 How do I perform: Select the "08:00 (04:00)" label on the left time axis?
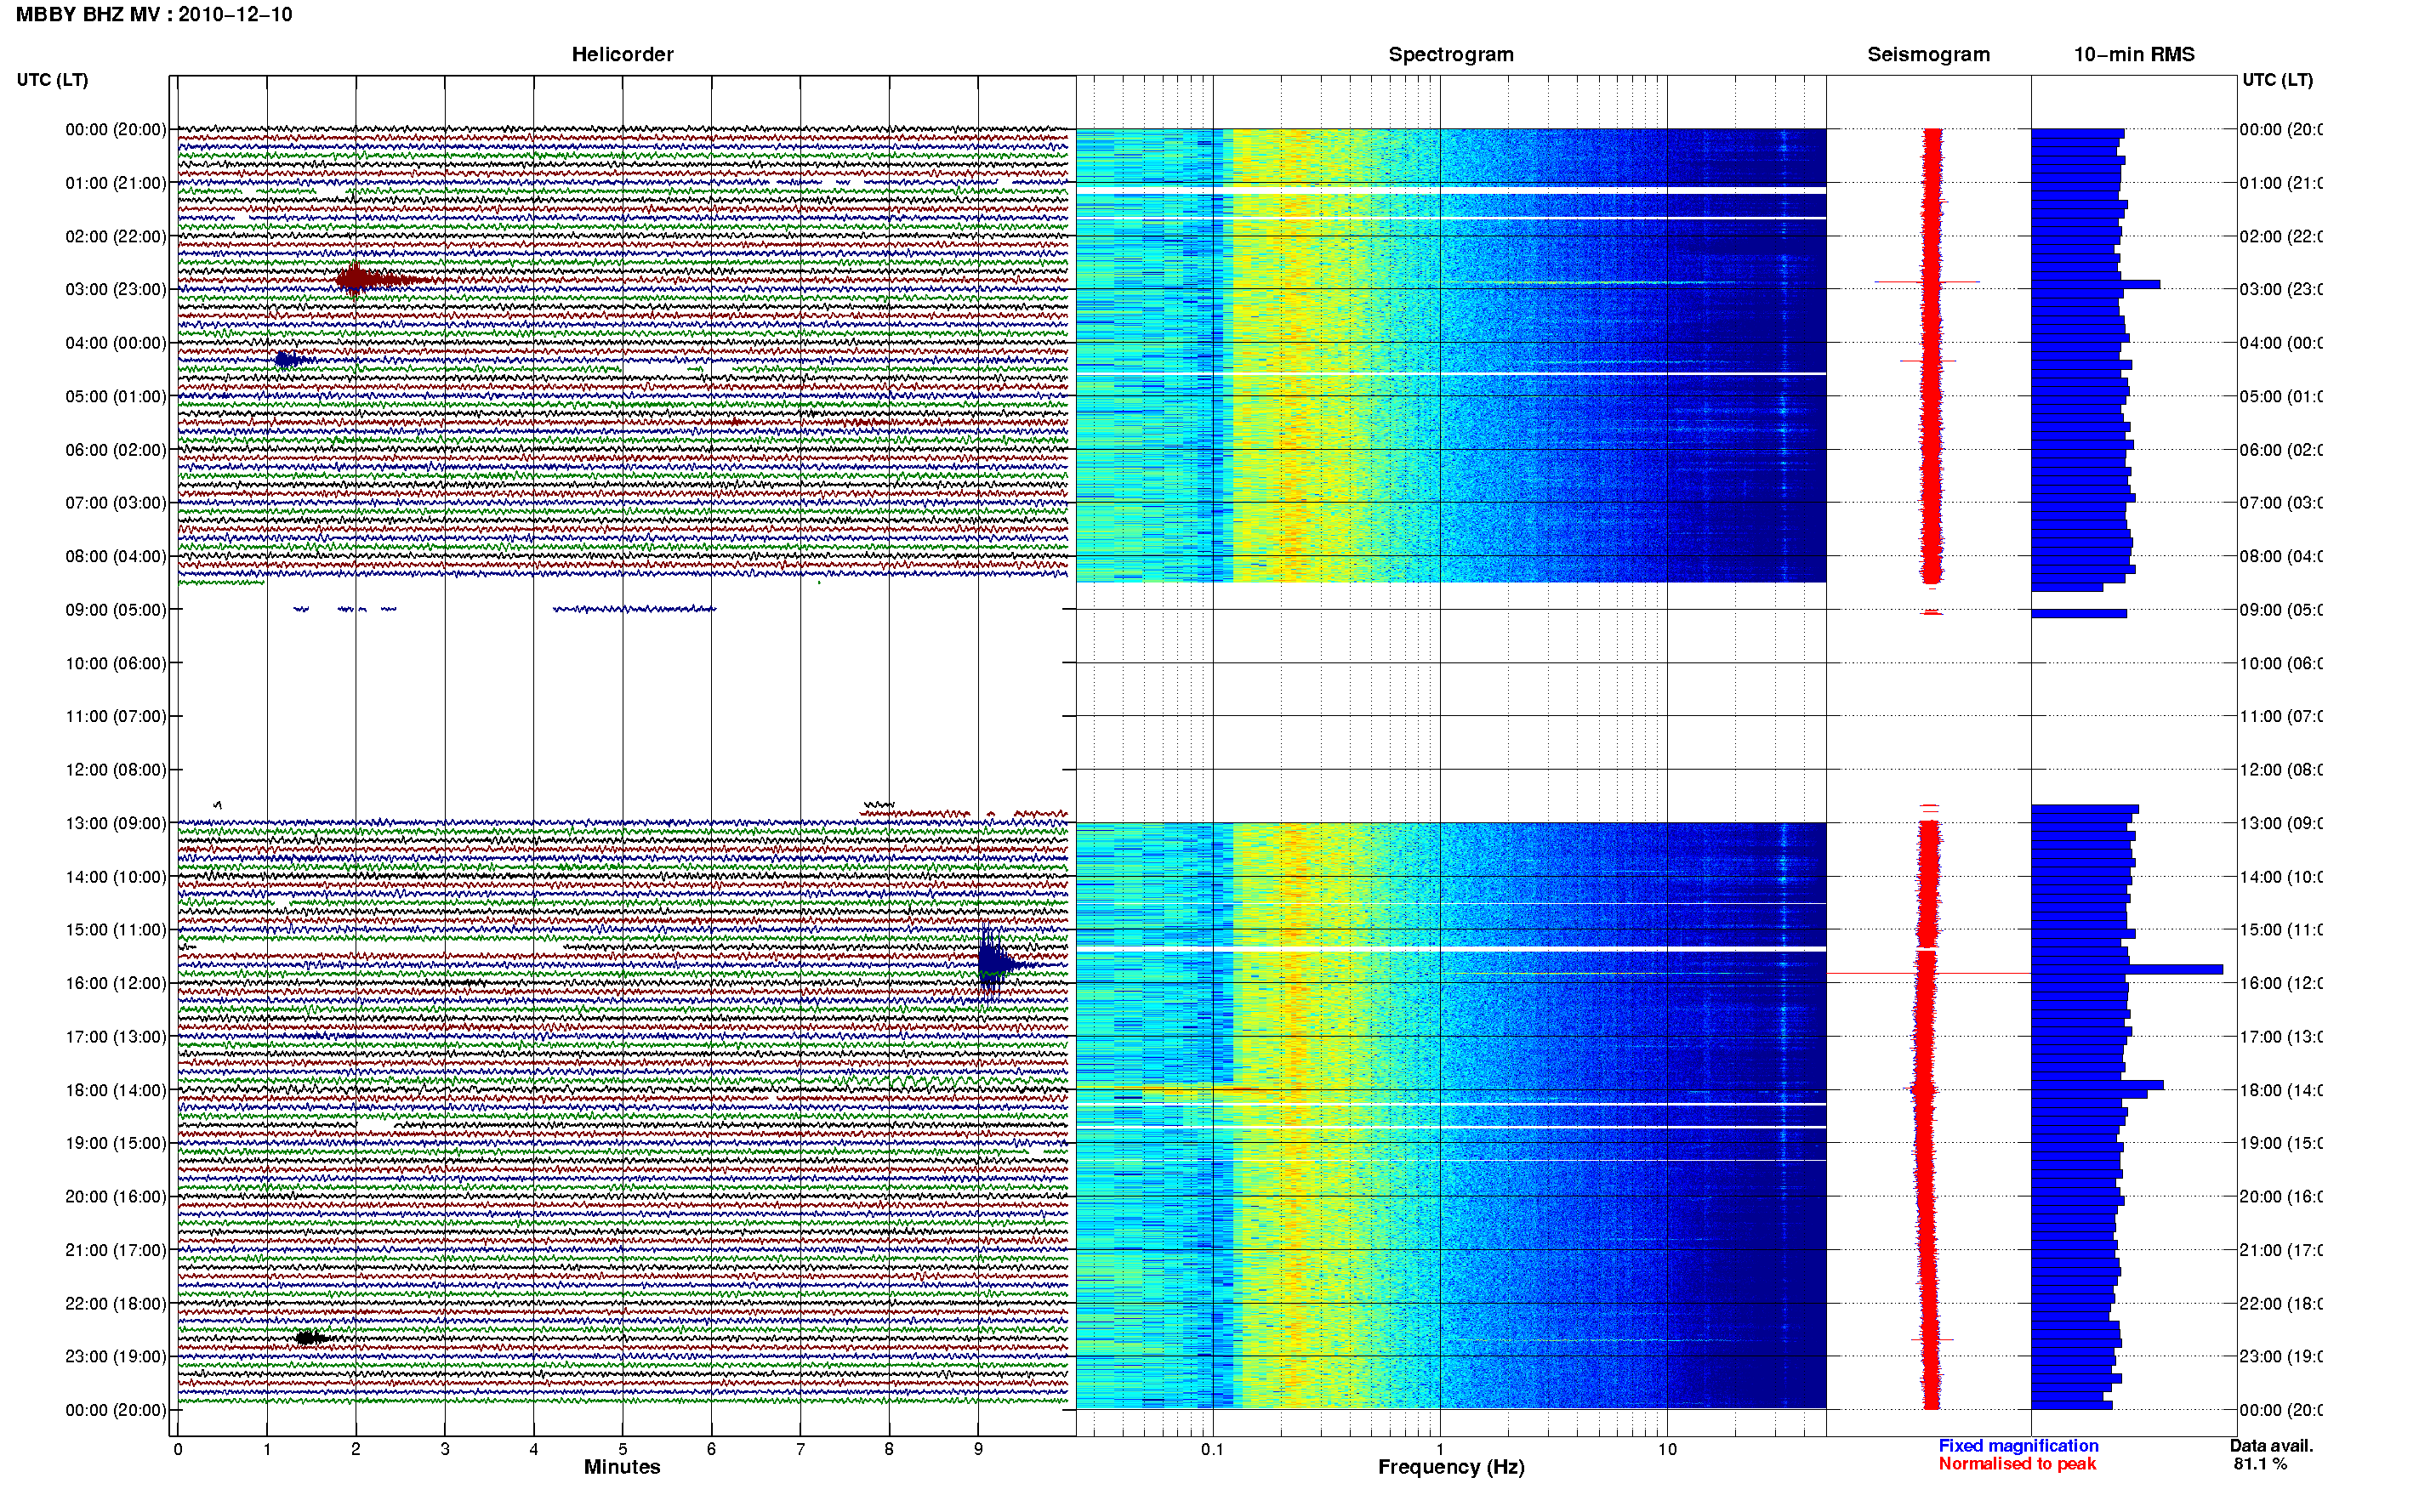[x=116, y=556]
